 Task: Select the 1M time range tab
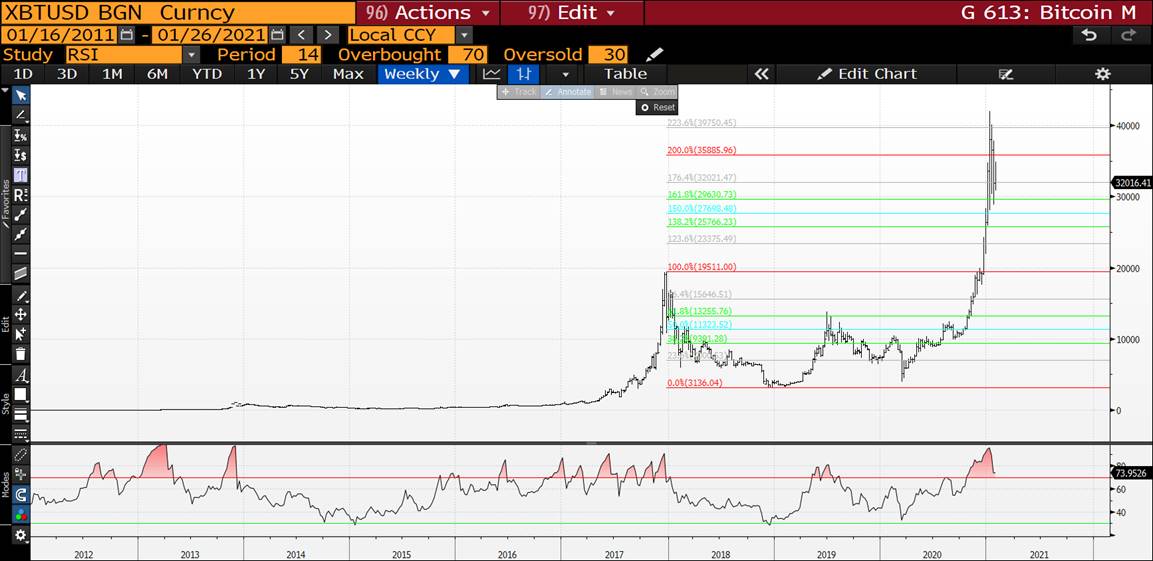click(112, 74)
